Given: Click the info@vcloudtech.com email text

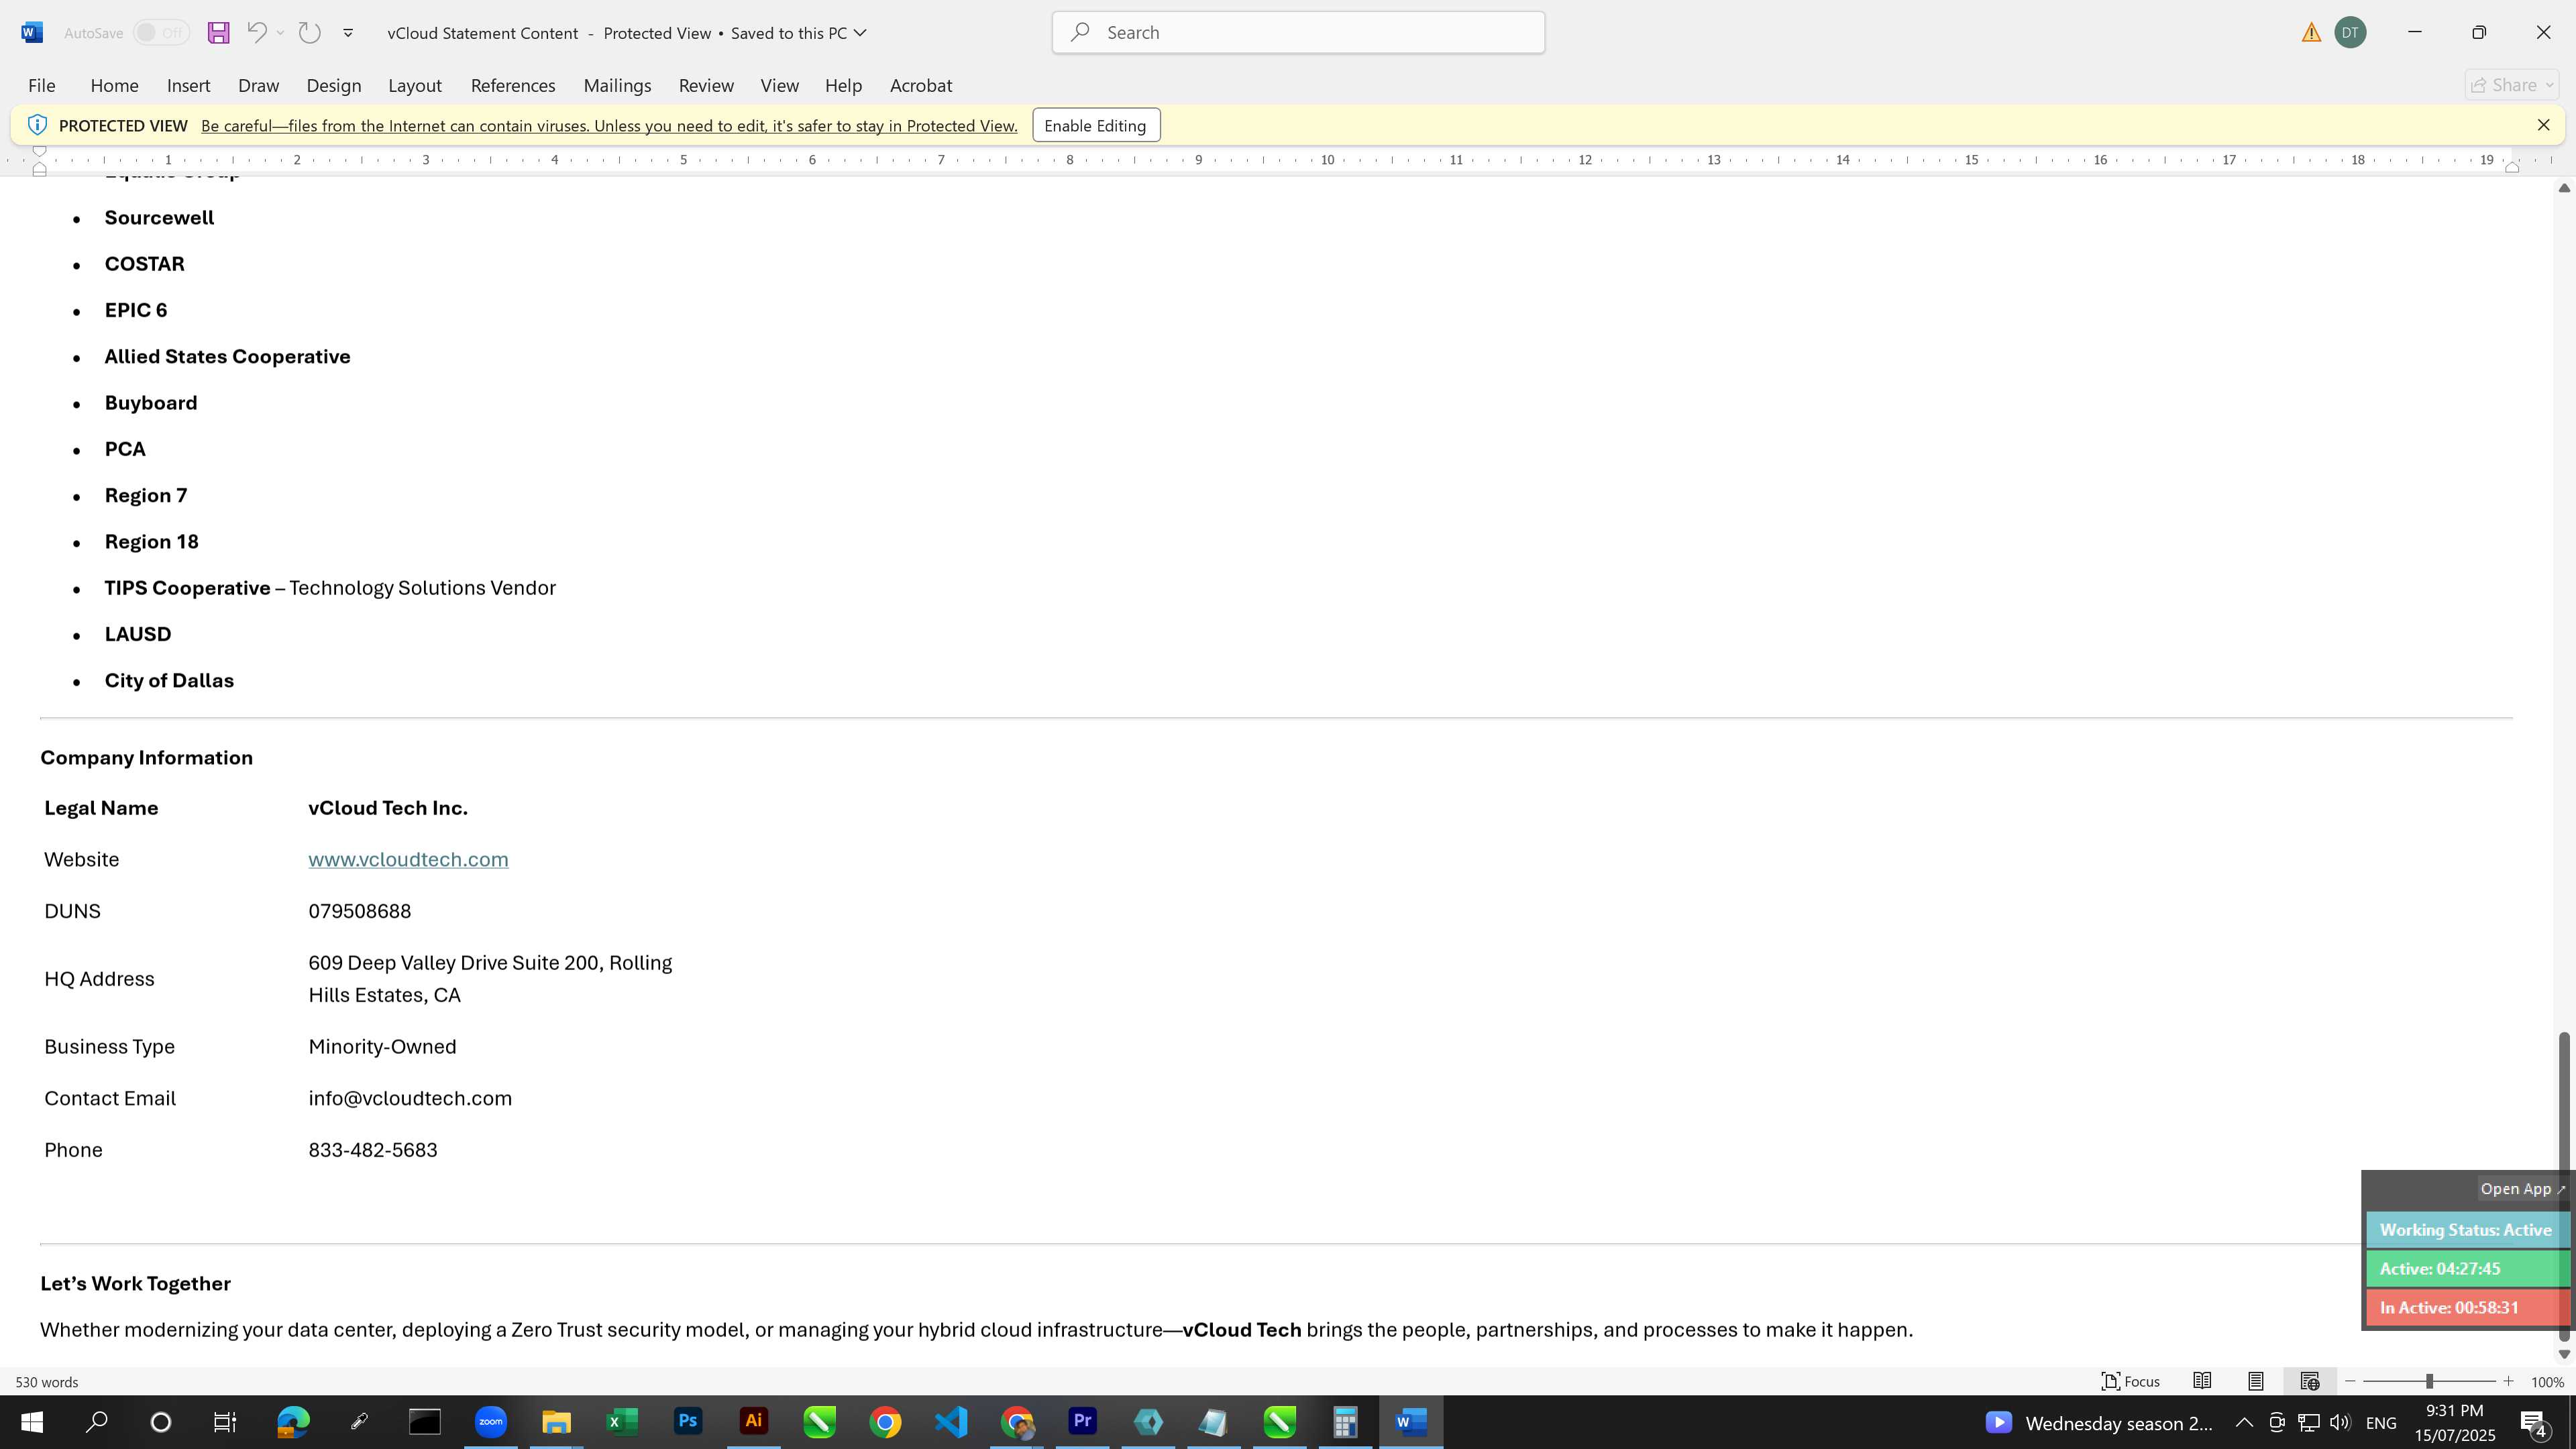Looking at the screenshot, I should click(x=410, y=1098).
